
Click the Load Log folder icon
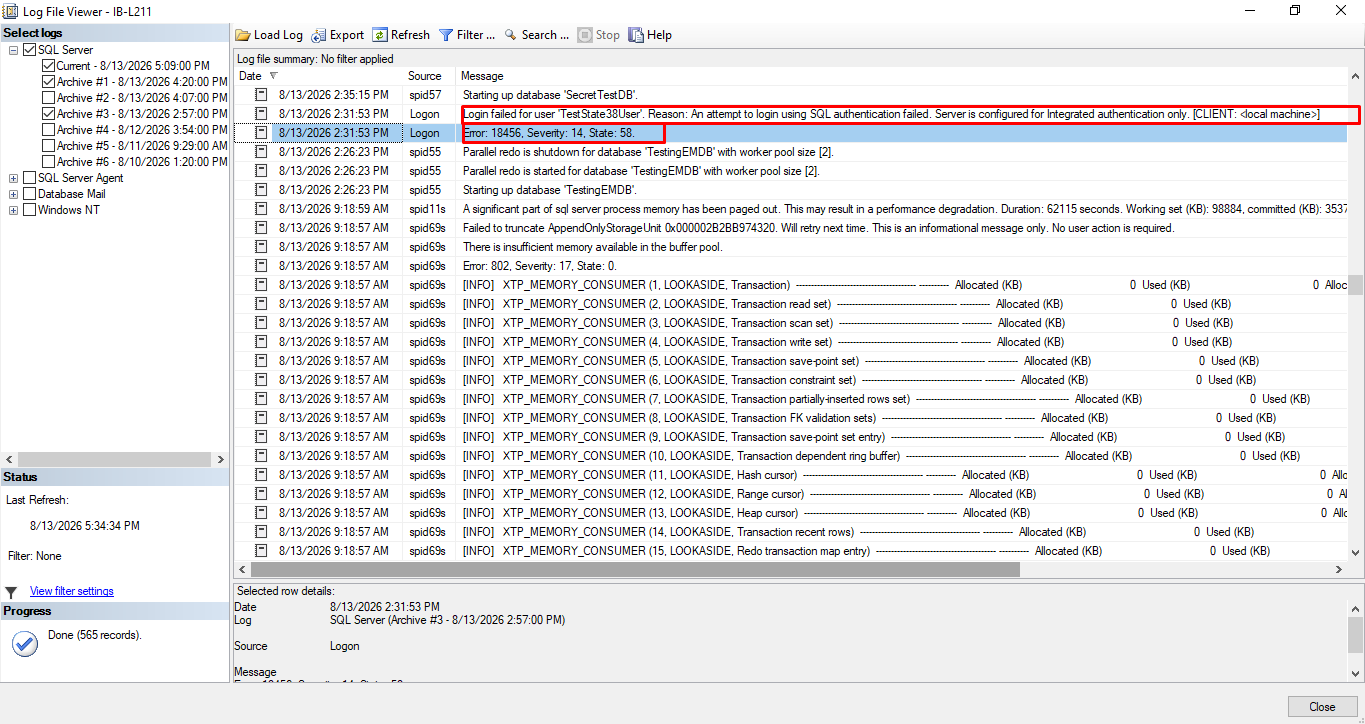coord(243,35)
